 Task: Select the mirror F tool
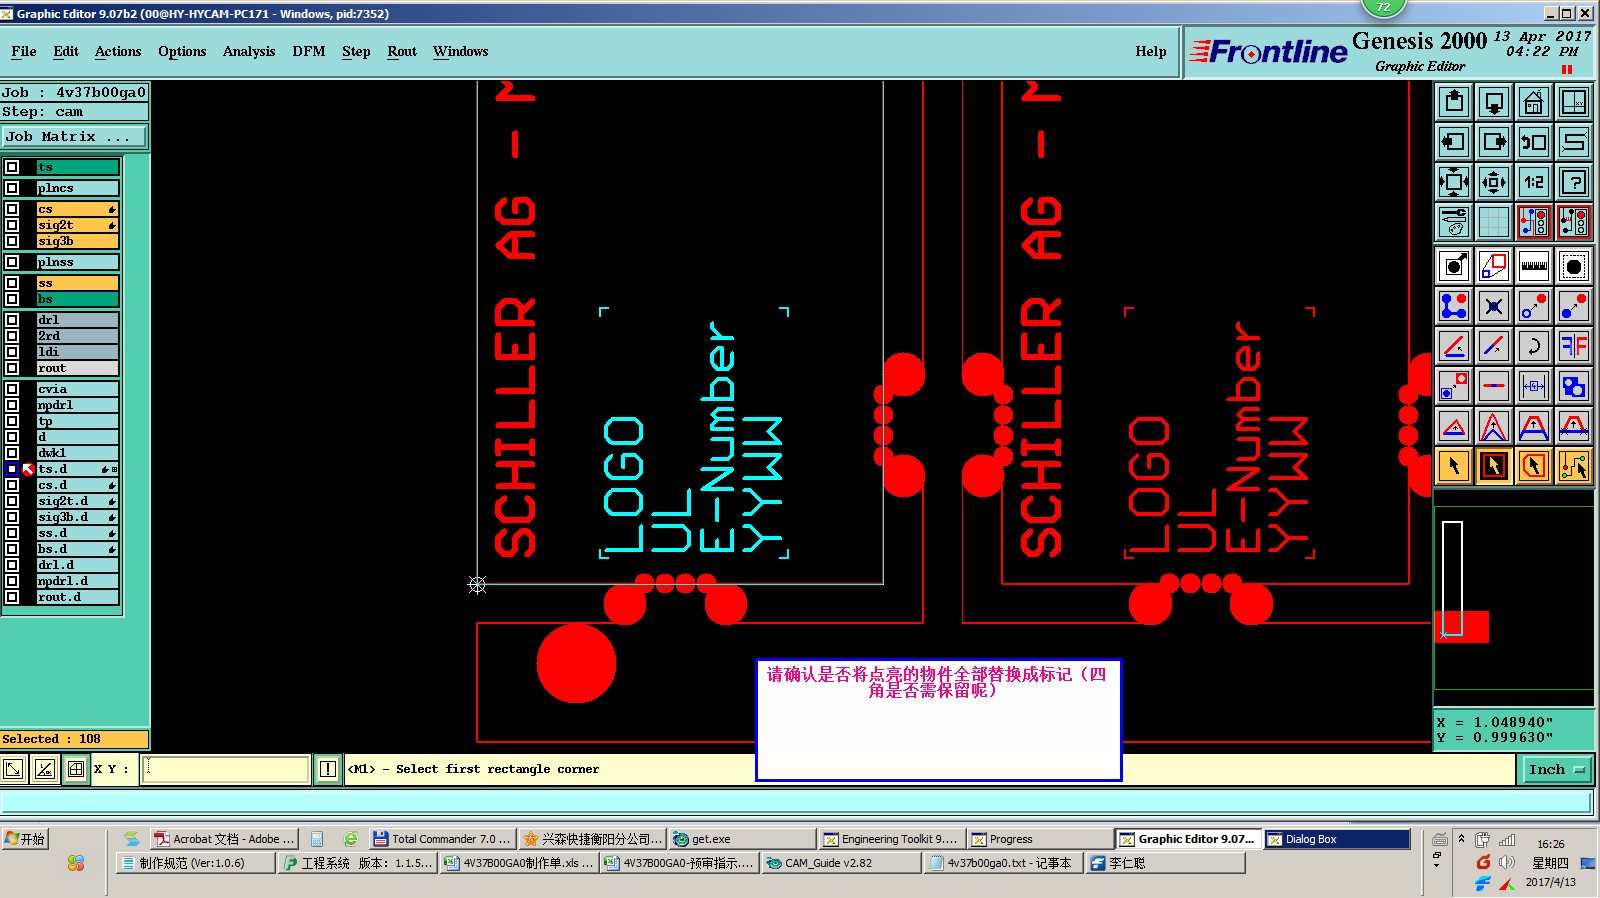click(1574, 346)
